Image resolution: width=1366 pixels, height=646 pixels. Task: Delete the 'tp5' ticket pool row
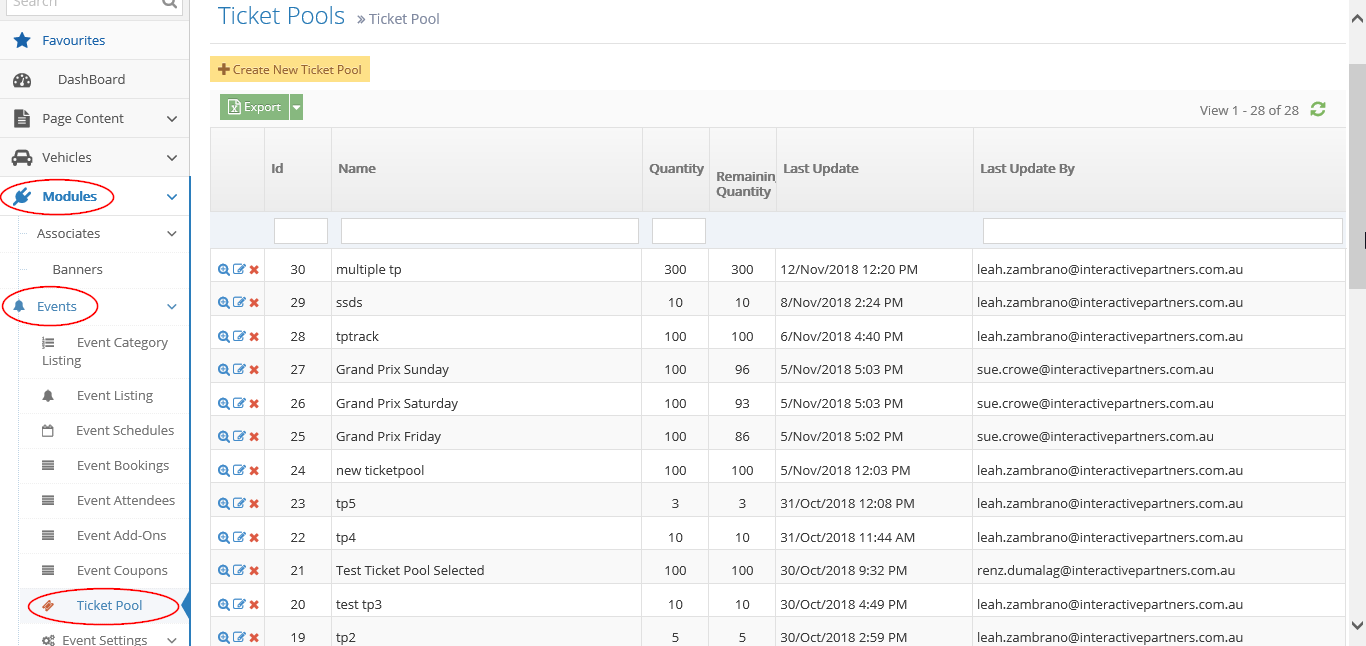[254, 504]
